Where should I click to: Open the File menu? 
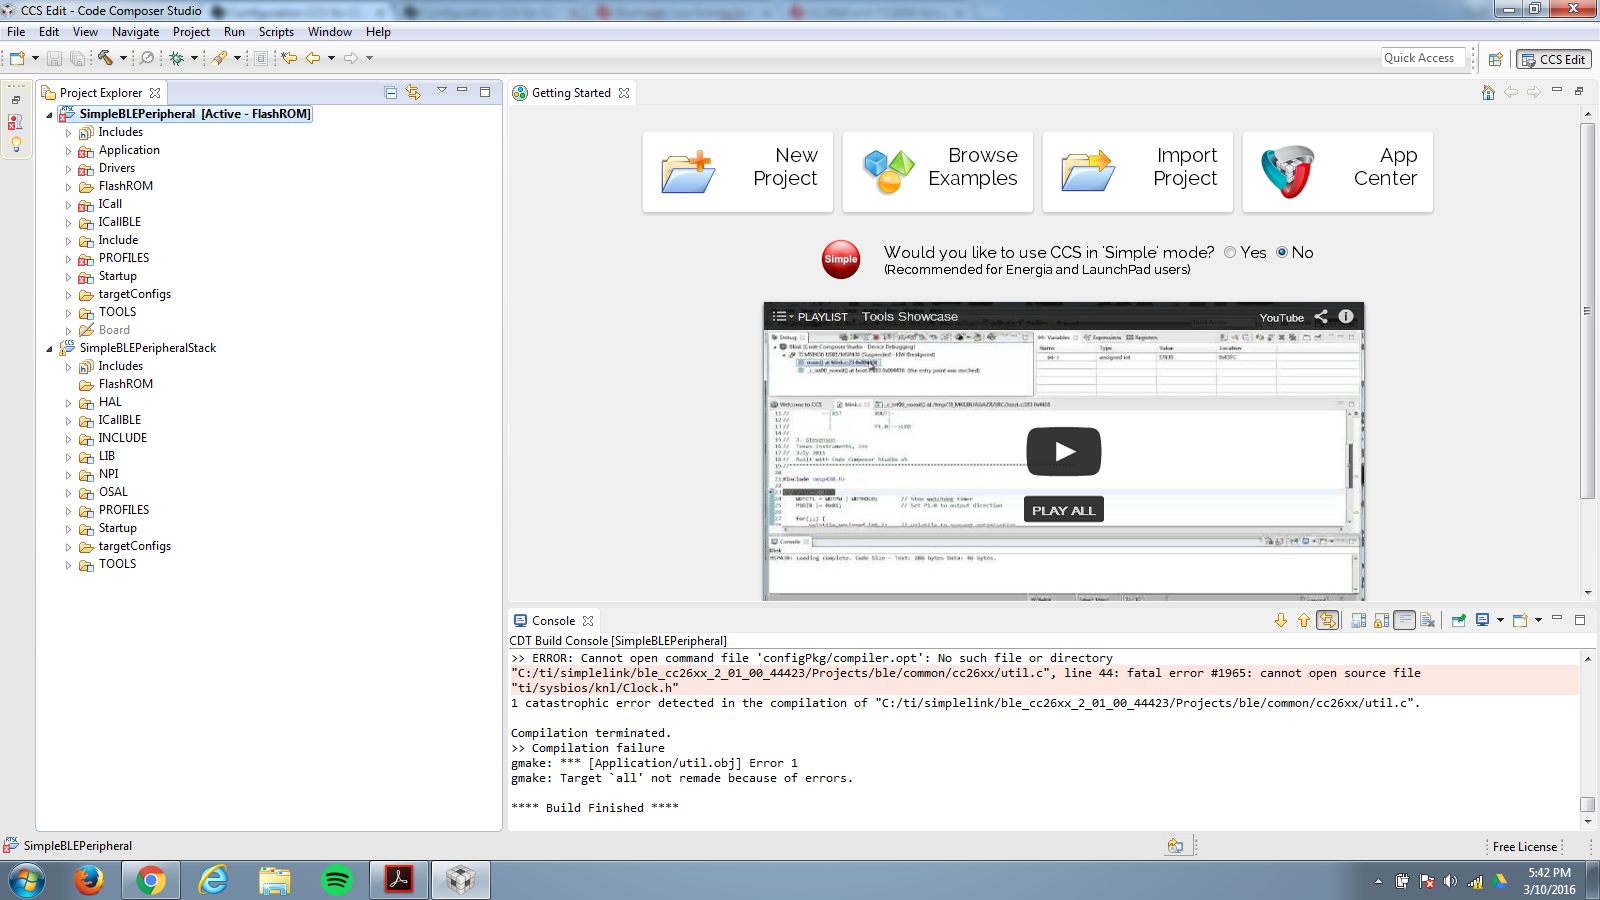16,32
